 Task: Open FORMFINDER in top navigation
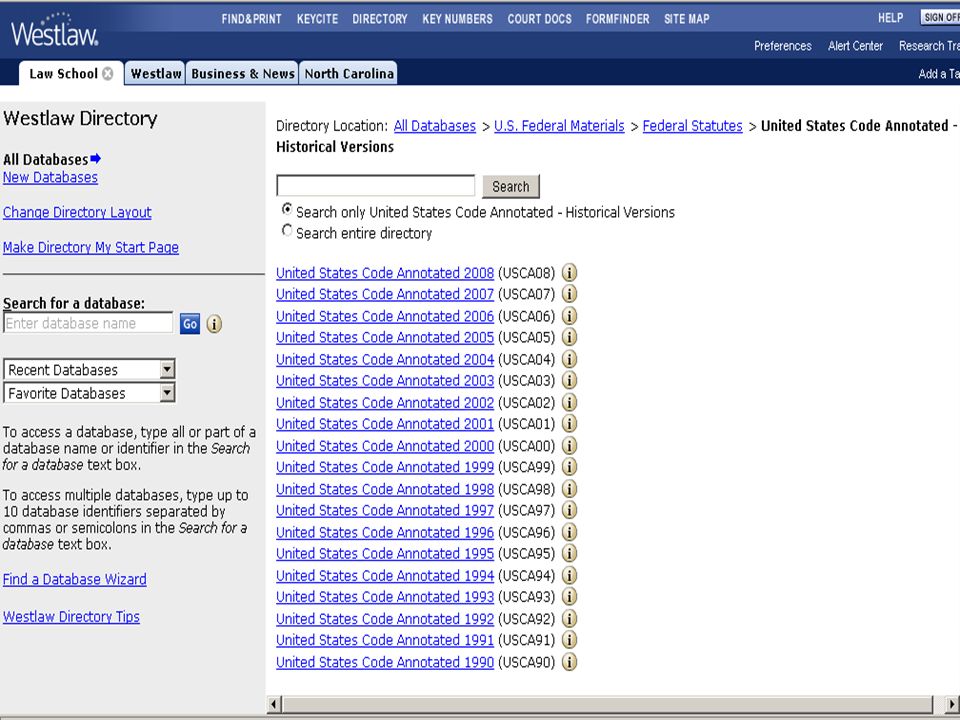618,19
